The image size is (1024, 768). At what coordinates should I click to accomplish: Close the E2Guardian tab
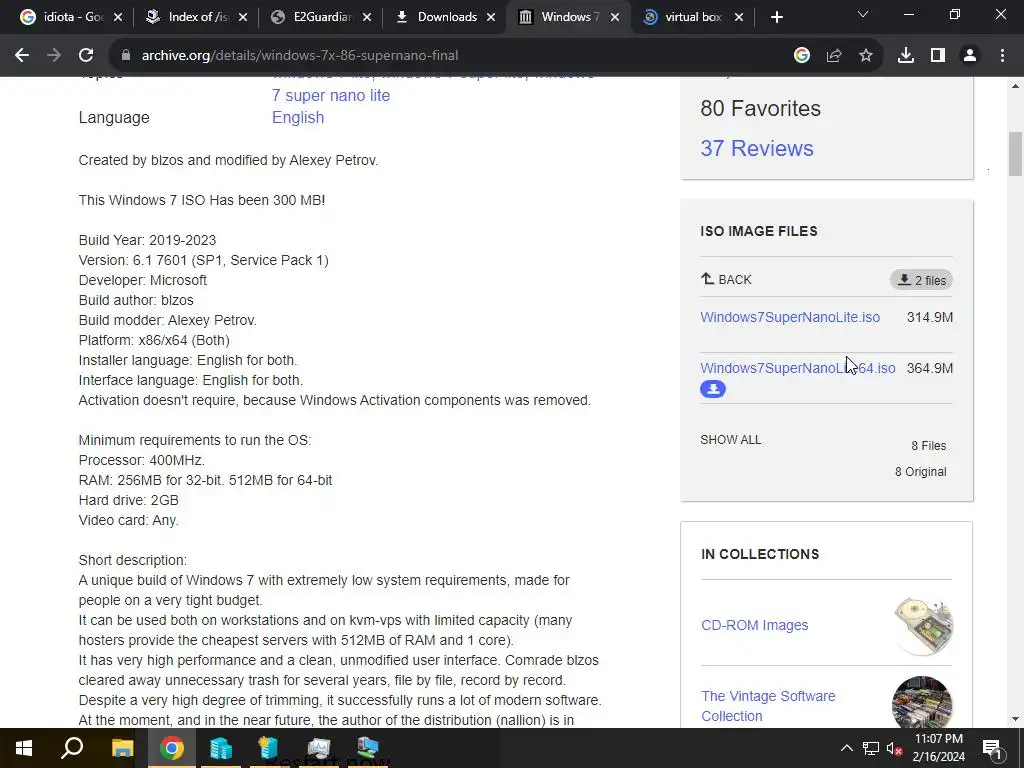click(367, 18)
